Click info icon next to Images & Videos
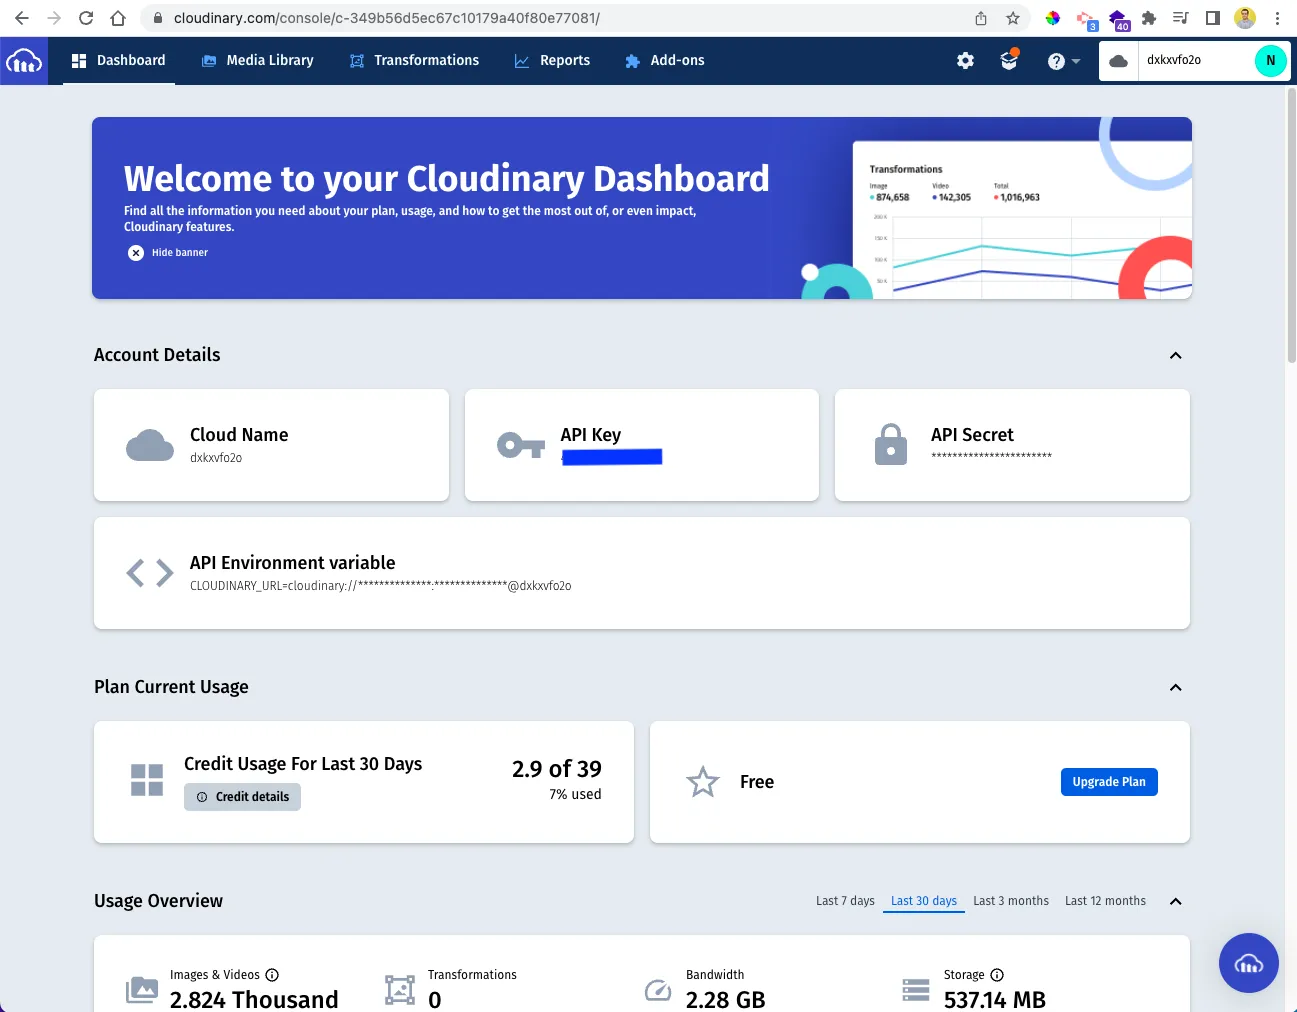1297x1012 pixels. point(272,975)
